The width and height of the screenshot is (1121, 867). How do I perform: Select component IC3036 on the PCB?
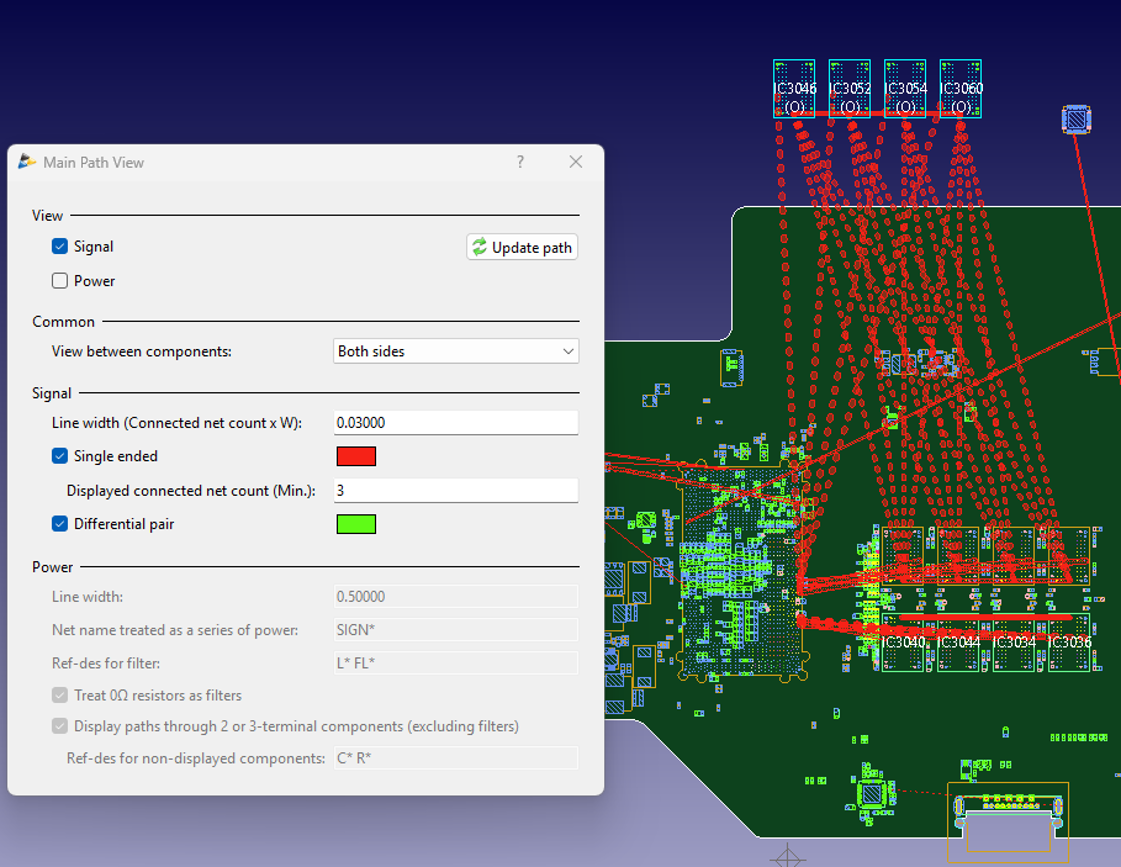[x=1070, y=643]
